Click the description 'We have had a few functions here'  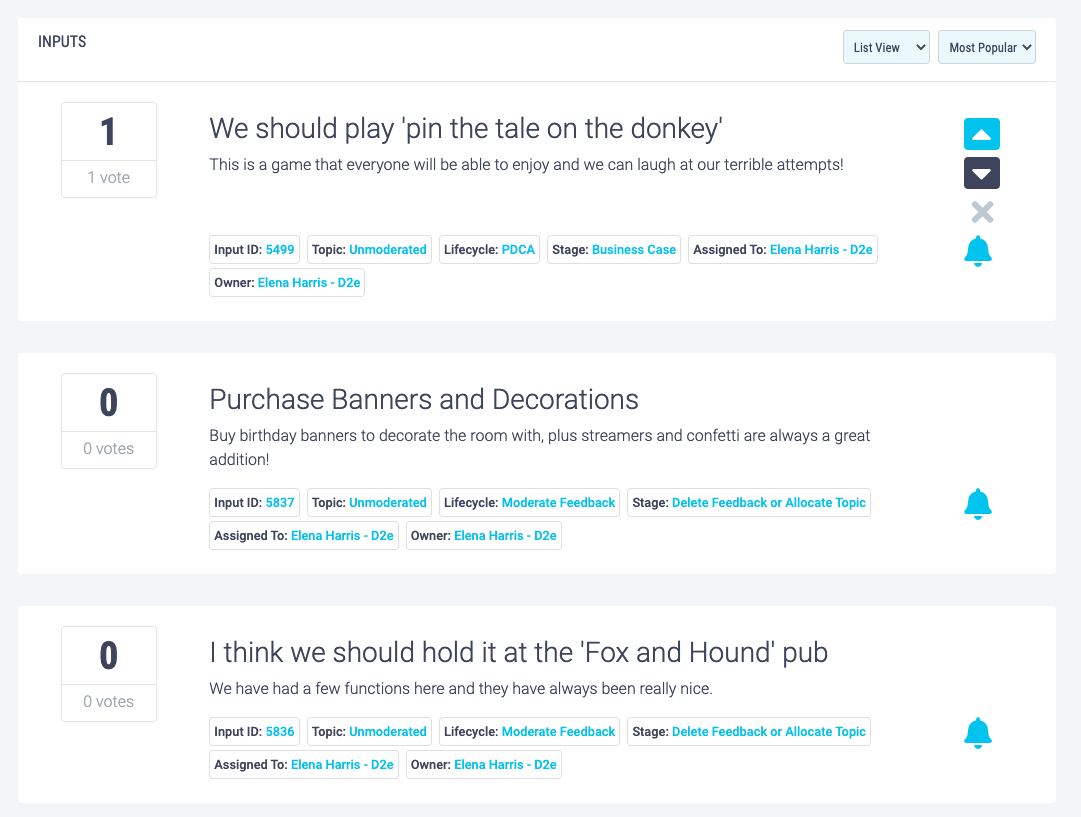pos(461,689)
